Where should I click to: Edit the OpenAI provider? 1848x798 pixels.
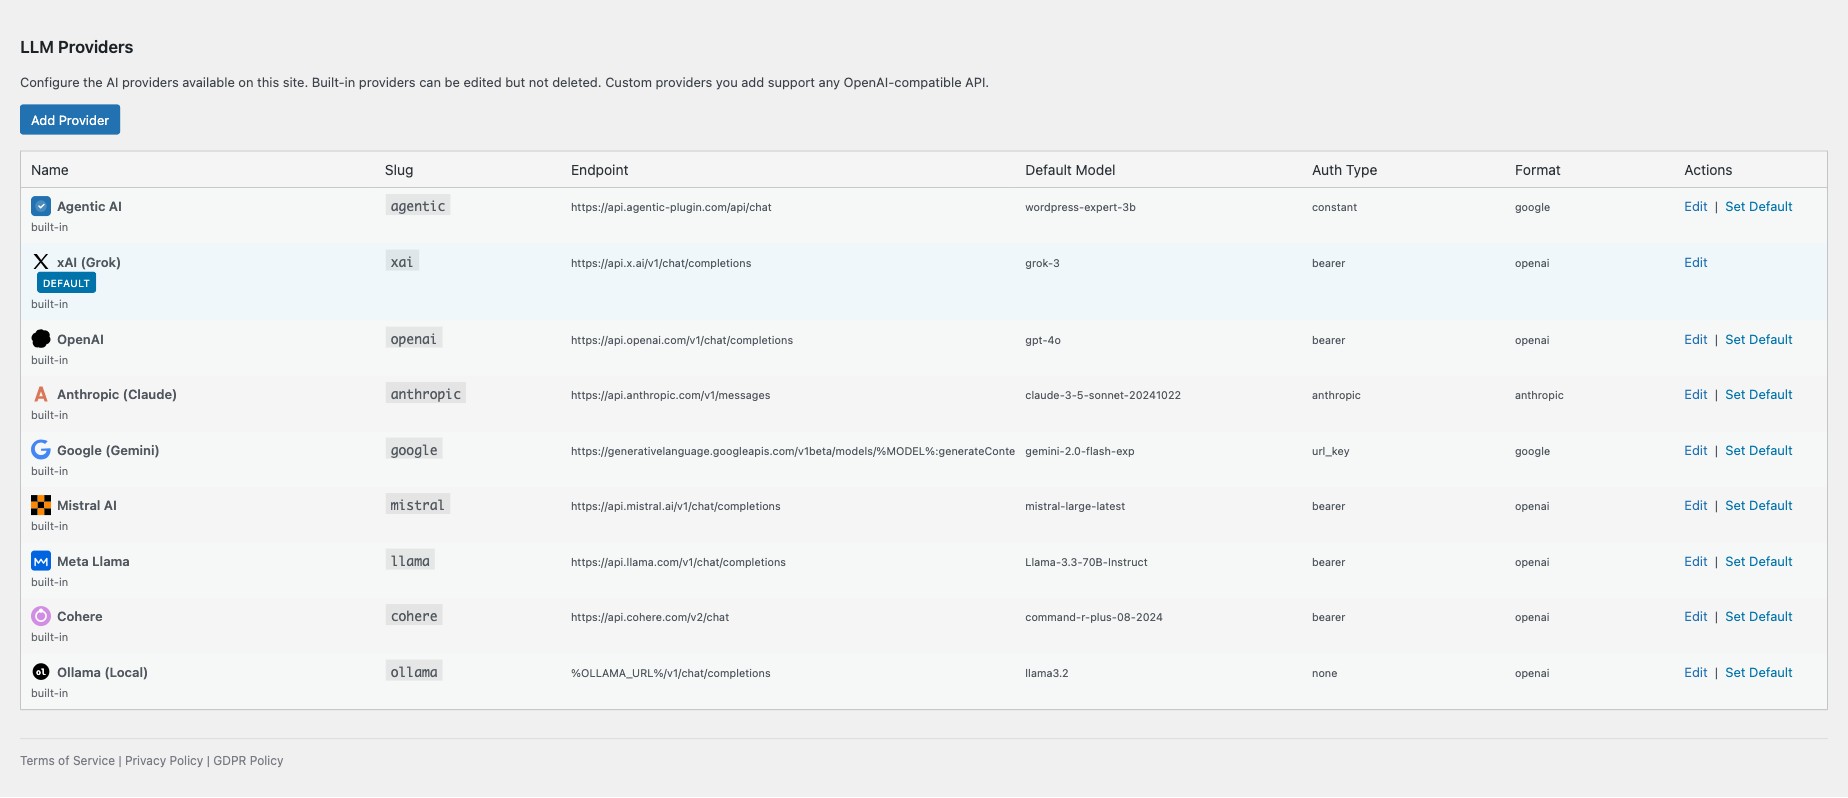1695,339
